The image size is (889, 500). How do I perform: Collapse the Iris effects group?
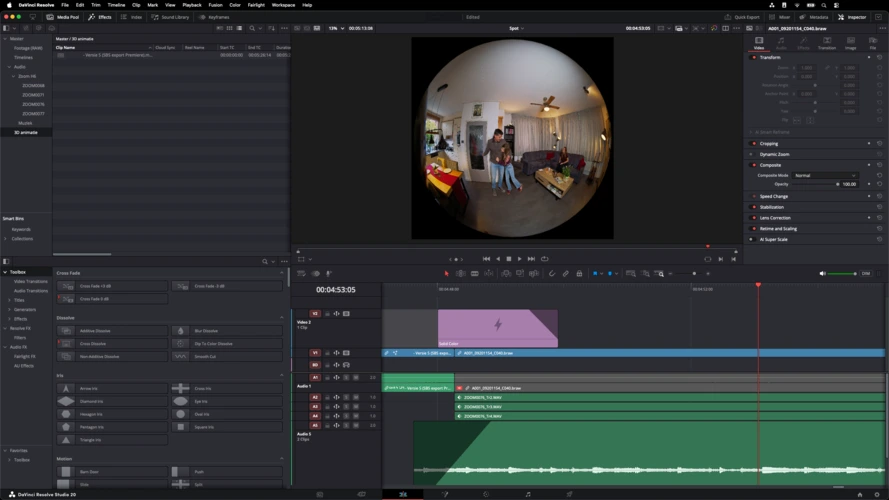pos(282,375)
